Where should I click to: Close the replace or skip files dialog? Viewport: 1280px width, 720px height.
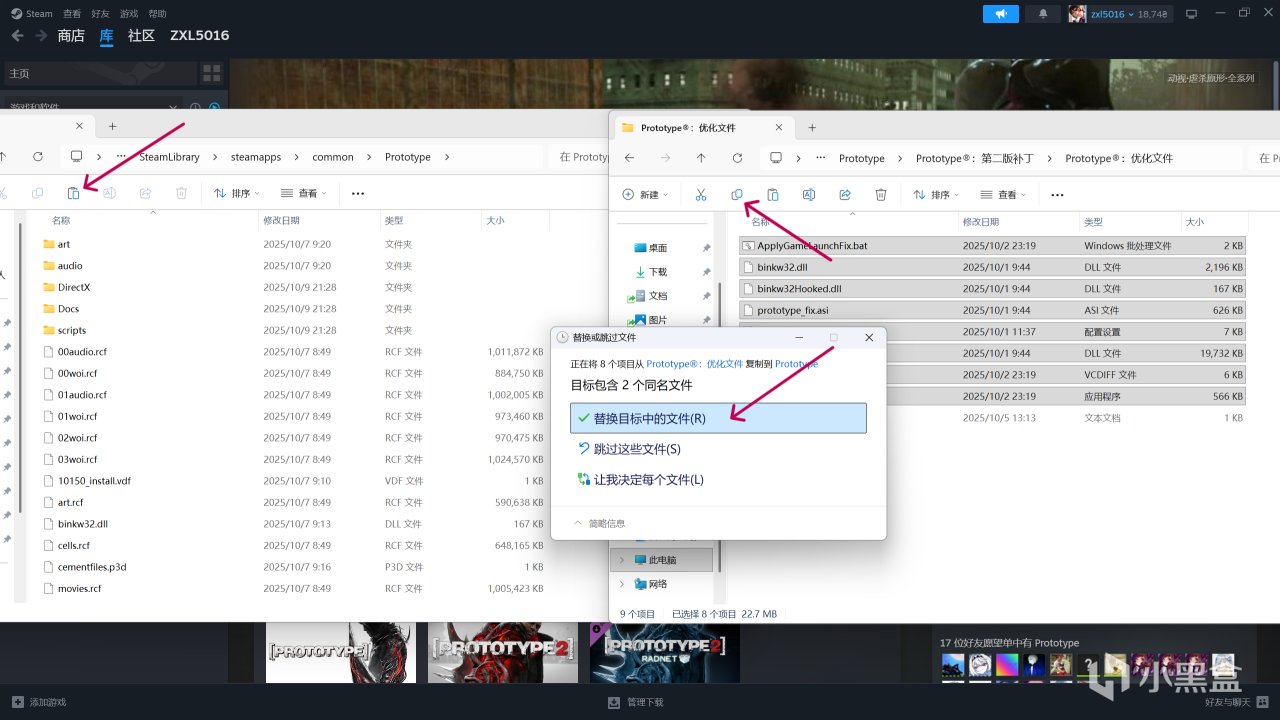pyautogui.click(x=869, y=338)
